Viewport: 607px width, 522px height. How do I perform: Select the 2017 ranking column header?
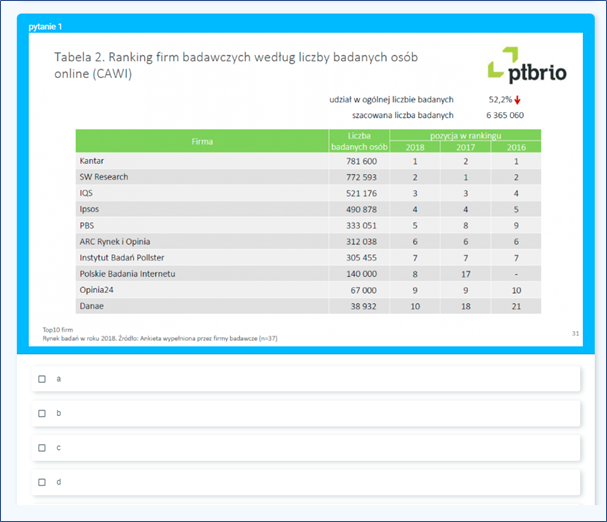(465, 147)
